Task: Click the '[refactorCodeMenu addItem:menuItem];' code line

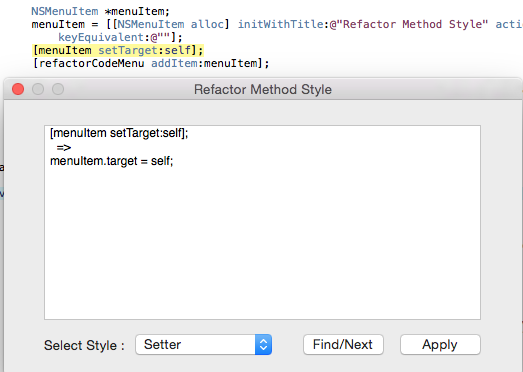Action: (x=151, y=63)
